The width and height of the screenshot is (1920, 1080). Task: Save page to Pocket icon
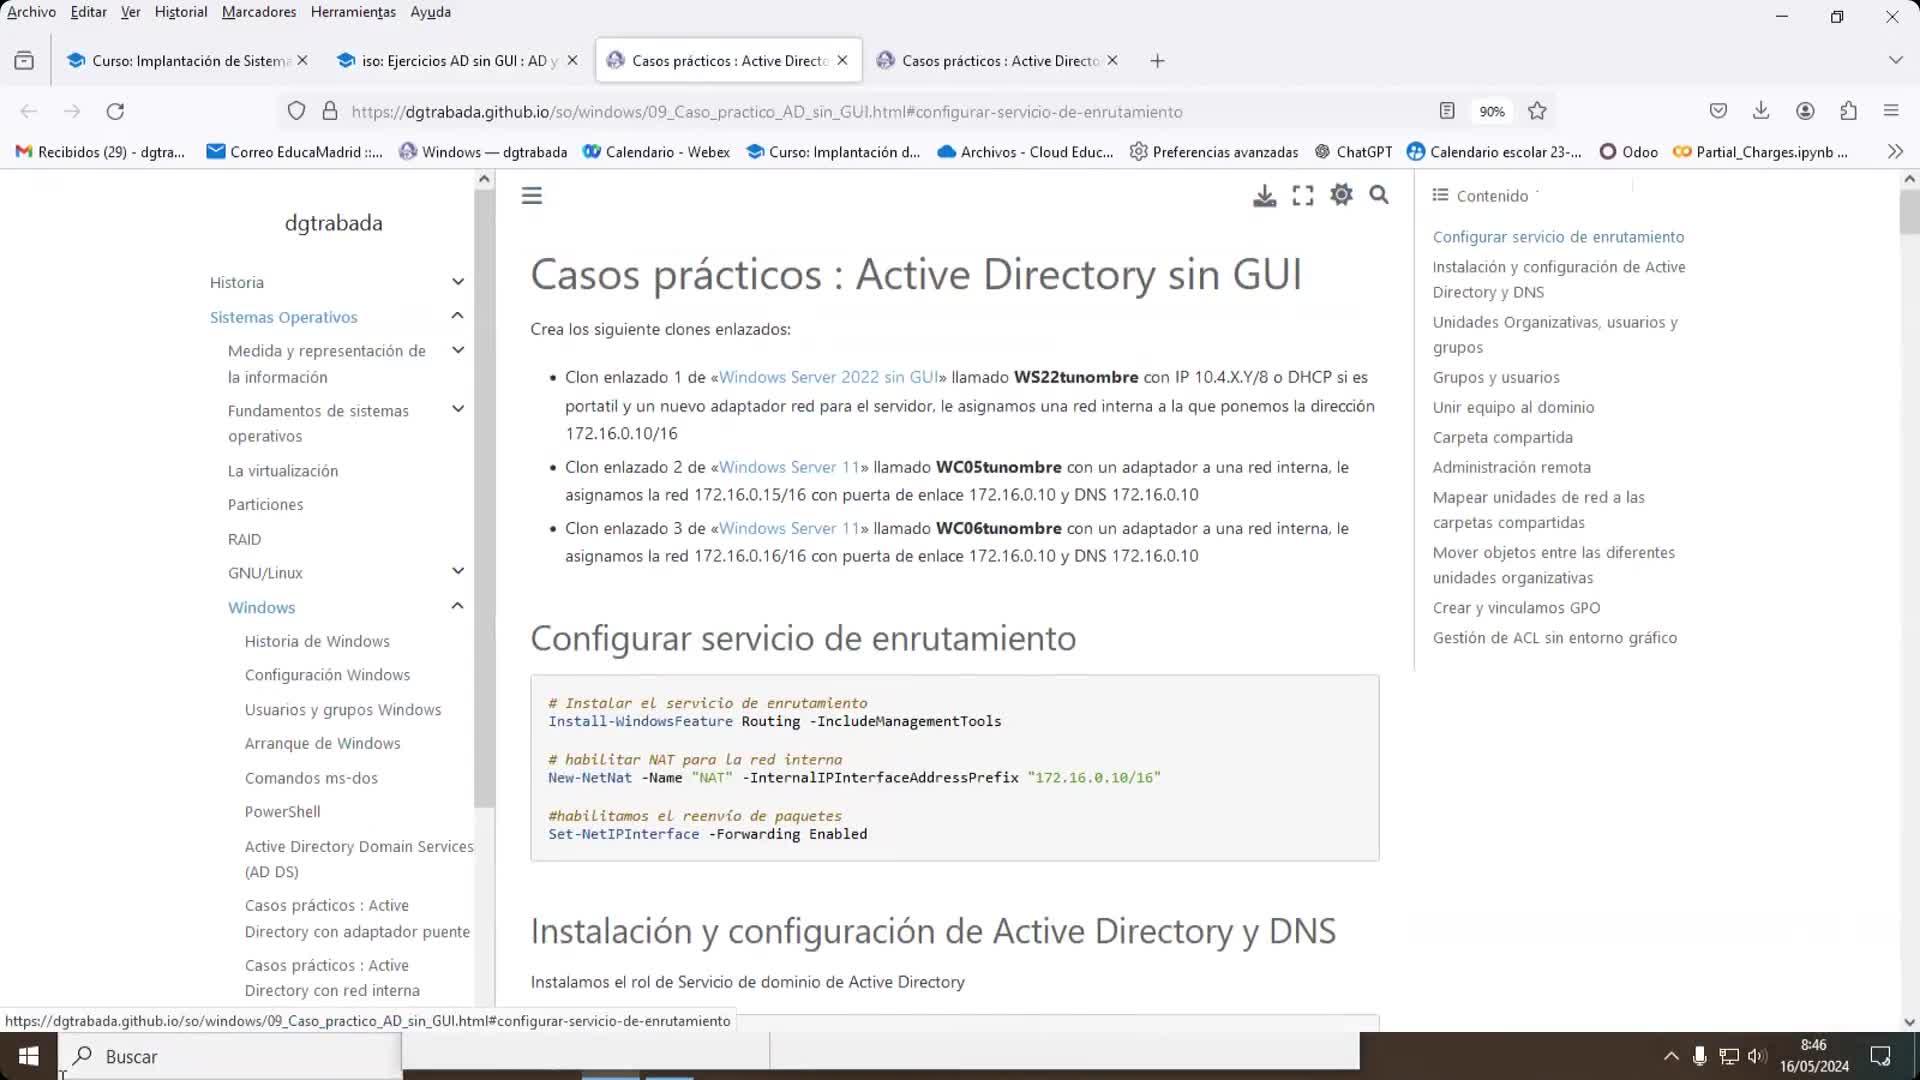coord(1718,111)
